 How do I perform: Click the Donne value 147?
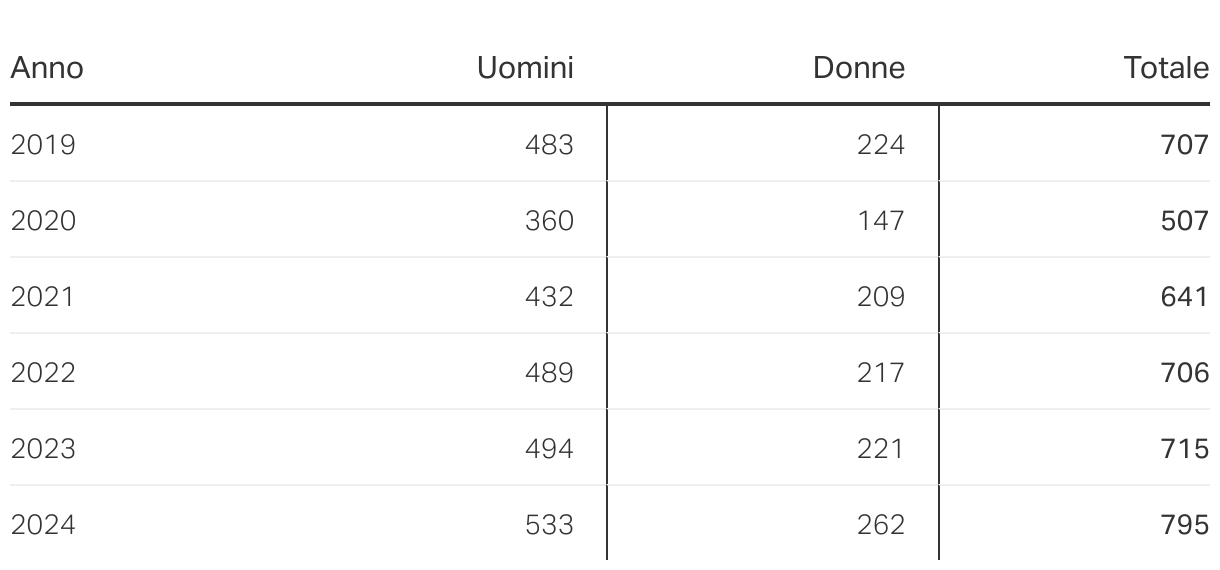(x=881, y=221)
